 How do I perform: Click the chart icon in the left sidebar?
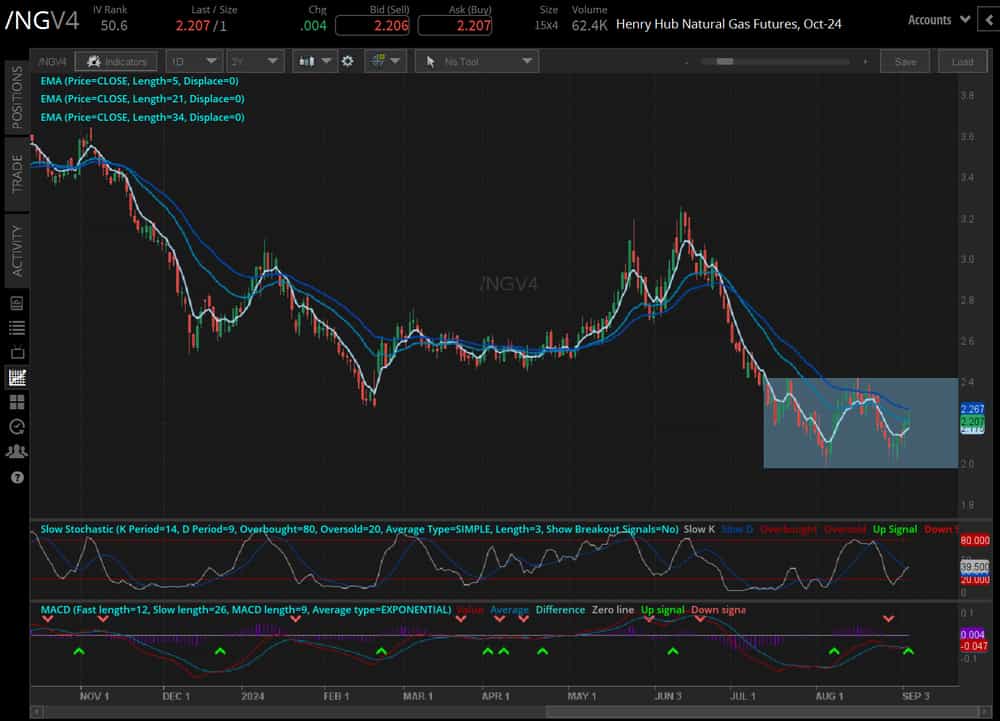point(14,377)
